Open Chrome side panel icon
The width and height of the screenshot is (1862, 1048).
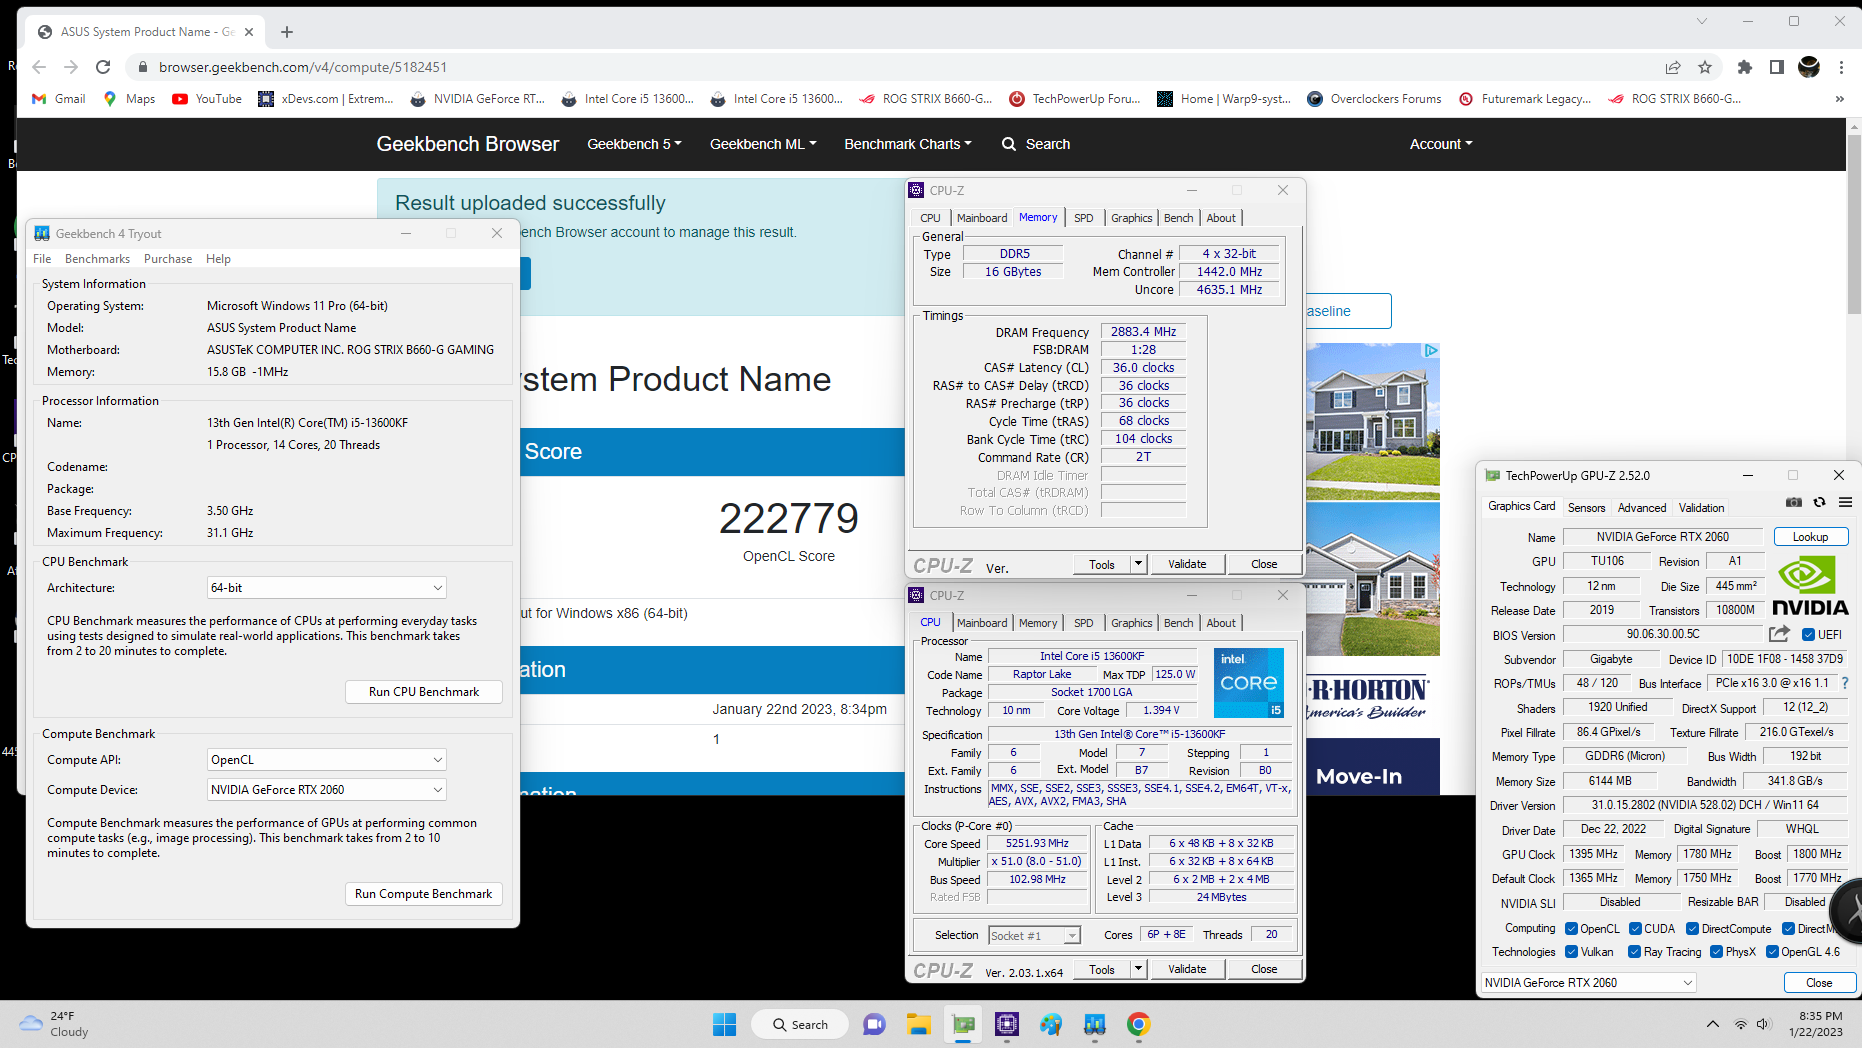(x=1777, y=67)
